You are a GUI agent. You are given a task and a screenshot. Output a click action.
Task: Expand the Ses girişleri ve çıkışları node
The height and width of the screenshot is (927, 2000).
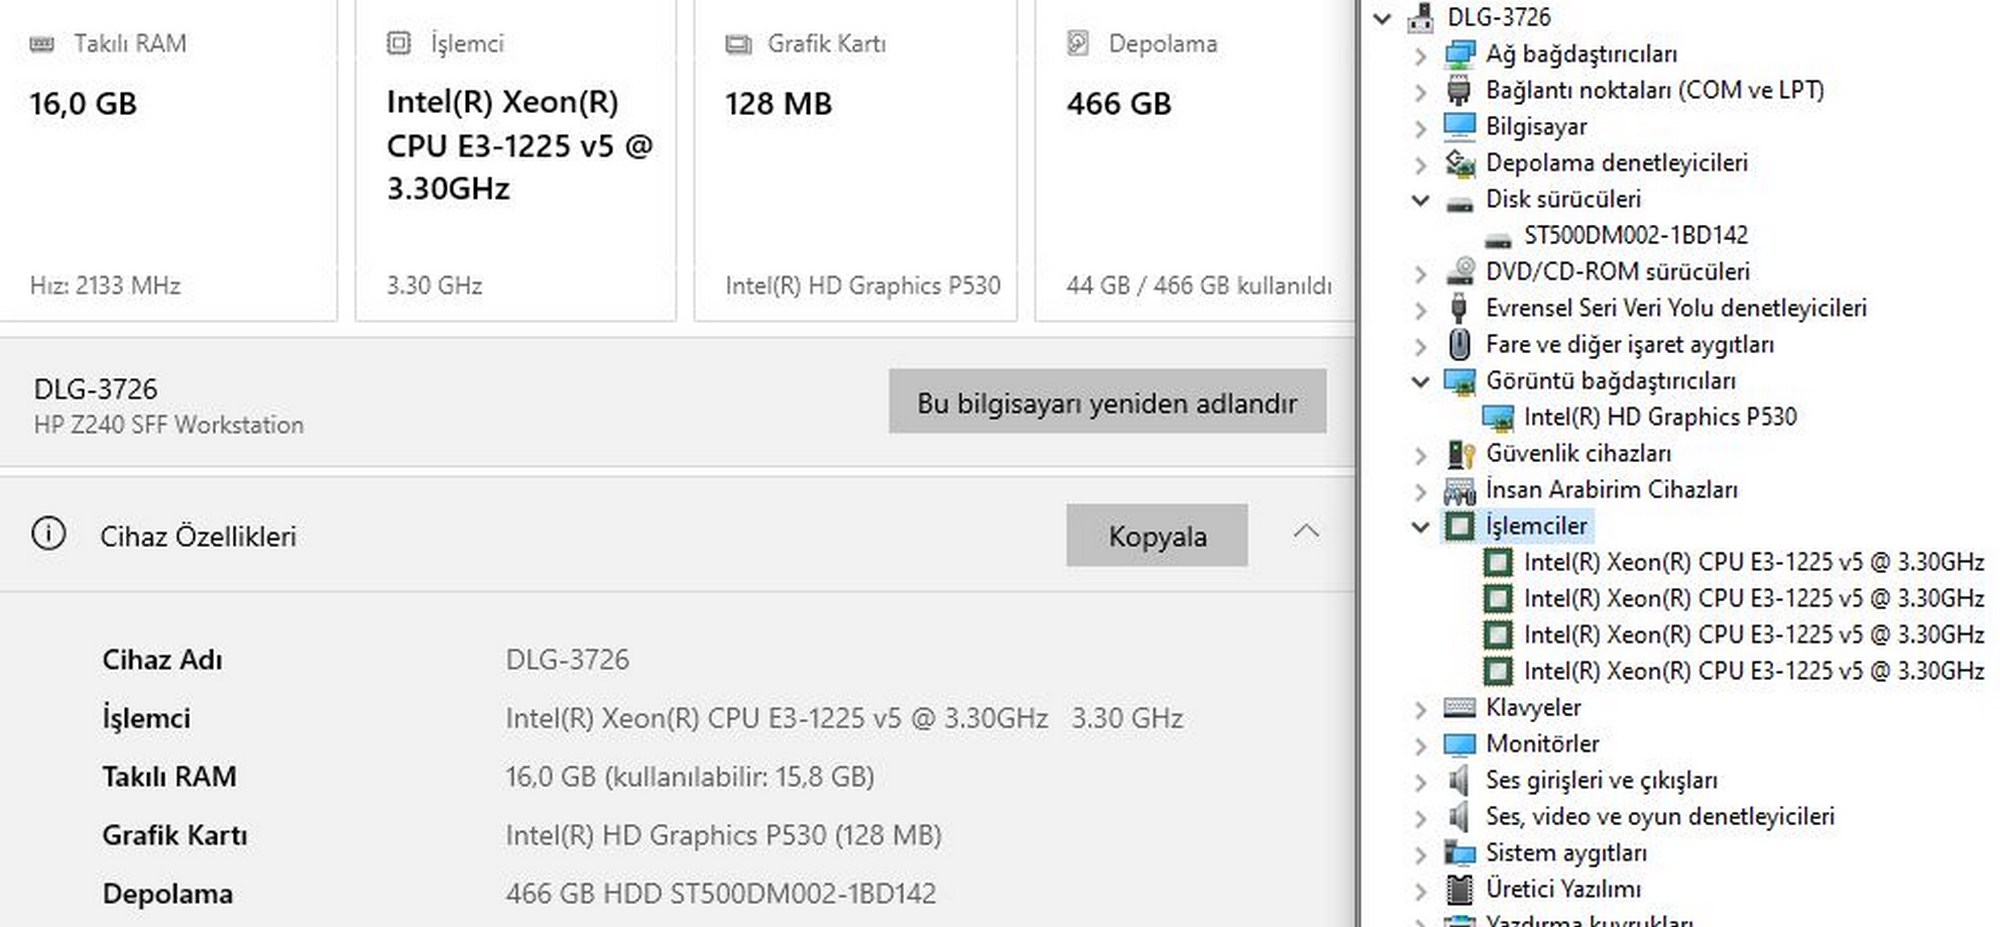[x=1420, y=781]
